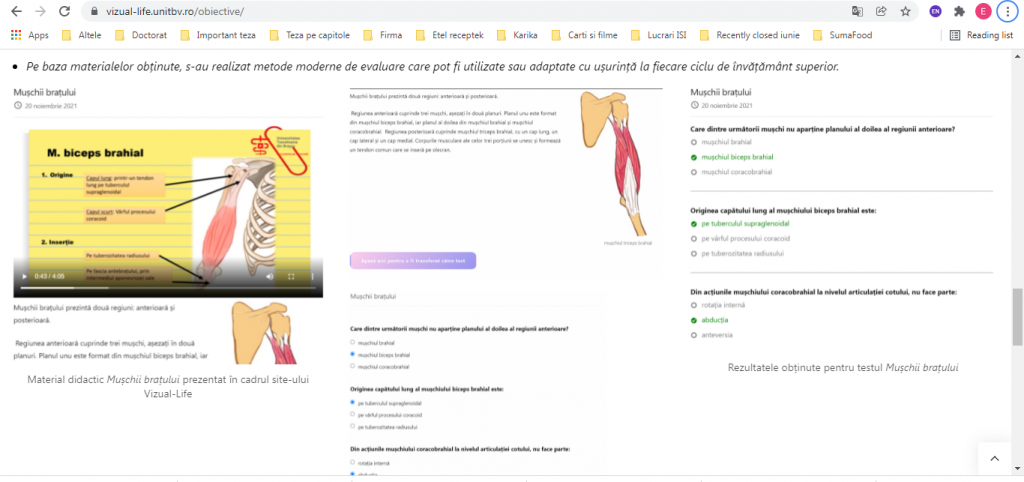Select 'pe vârful procesului coracoid' radio option
Viewport: 1024px width, 482px height.
(354, 414)
